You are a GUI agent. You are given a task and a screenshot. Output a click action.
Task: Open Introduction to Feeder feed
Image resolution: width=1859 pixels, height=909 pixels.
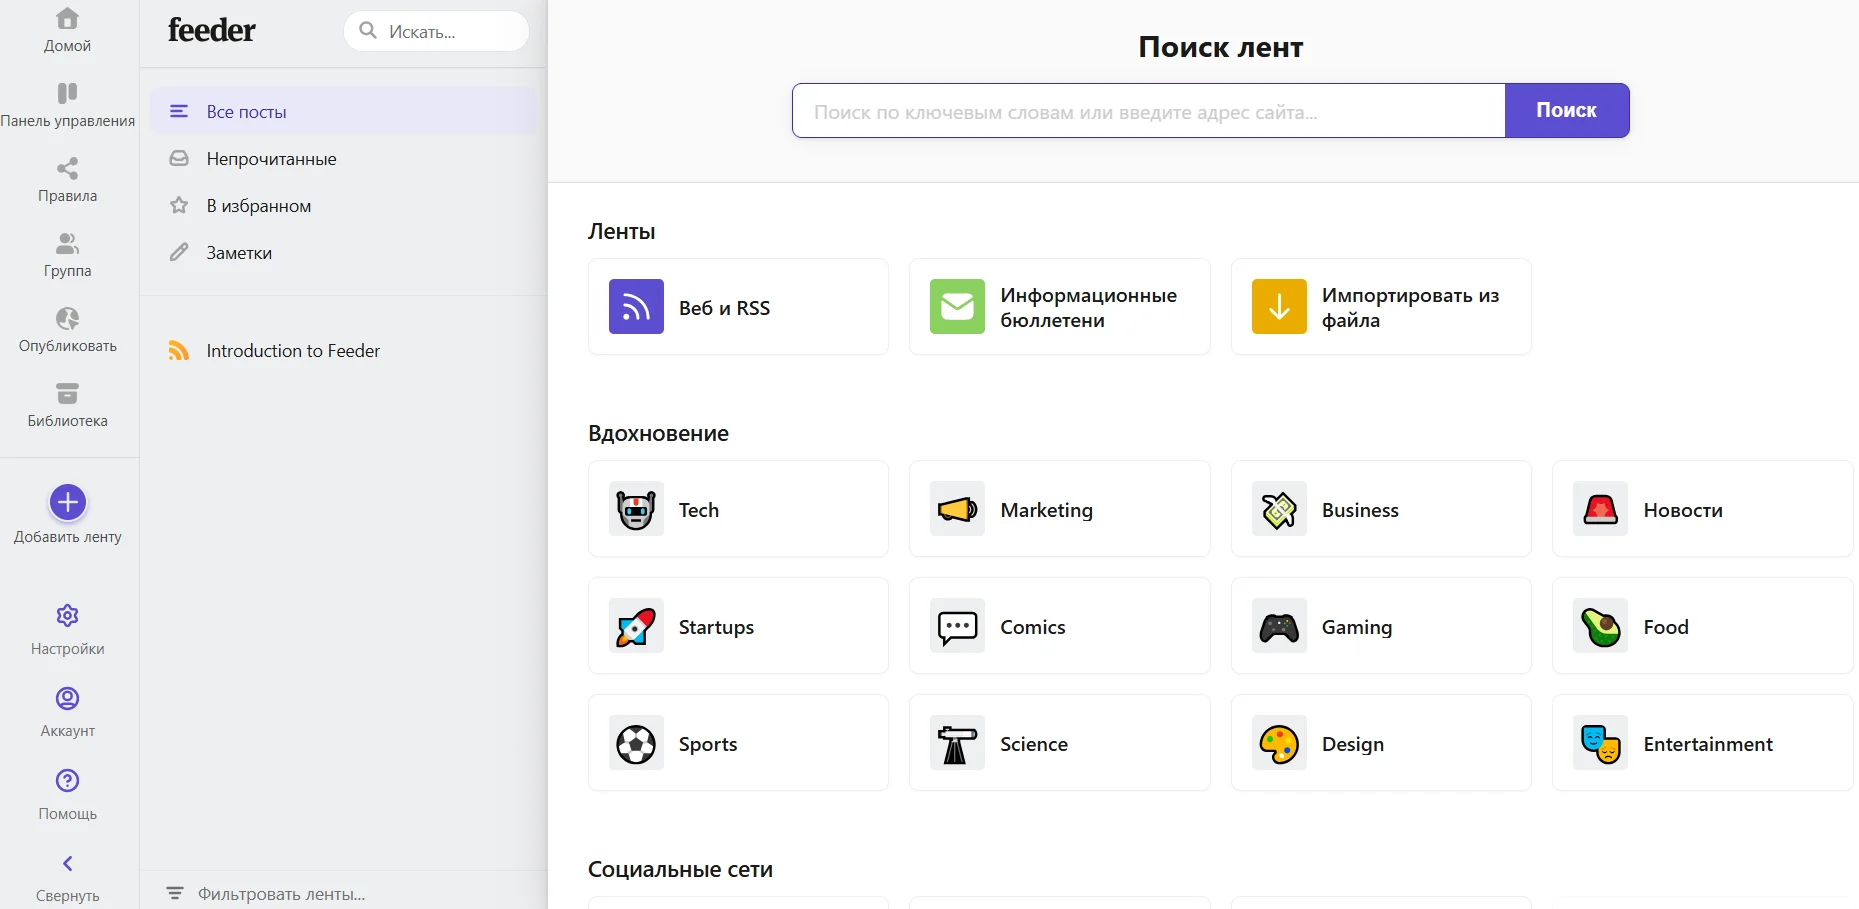(x=343, y=350)
